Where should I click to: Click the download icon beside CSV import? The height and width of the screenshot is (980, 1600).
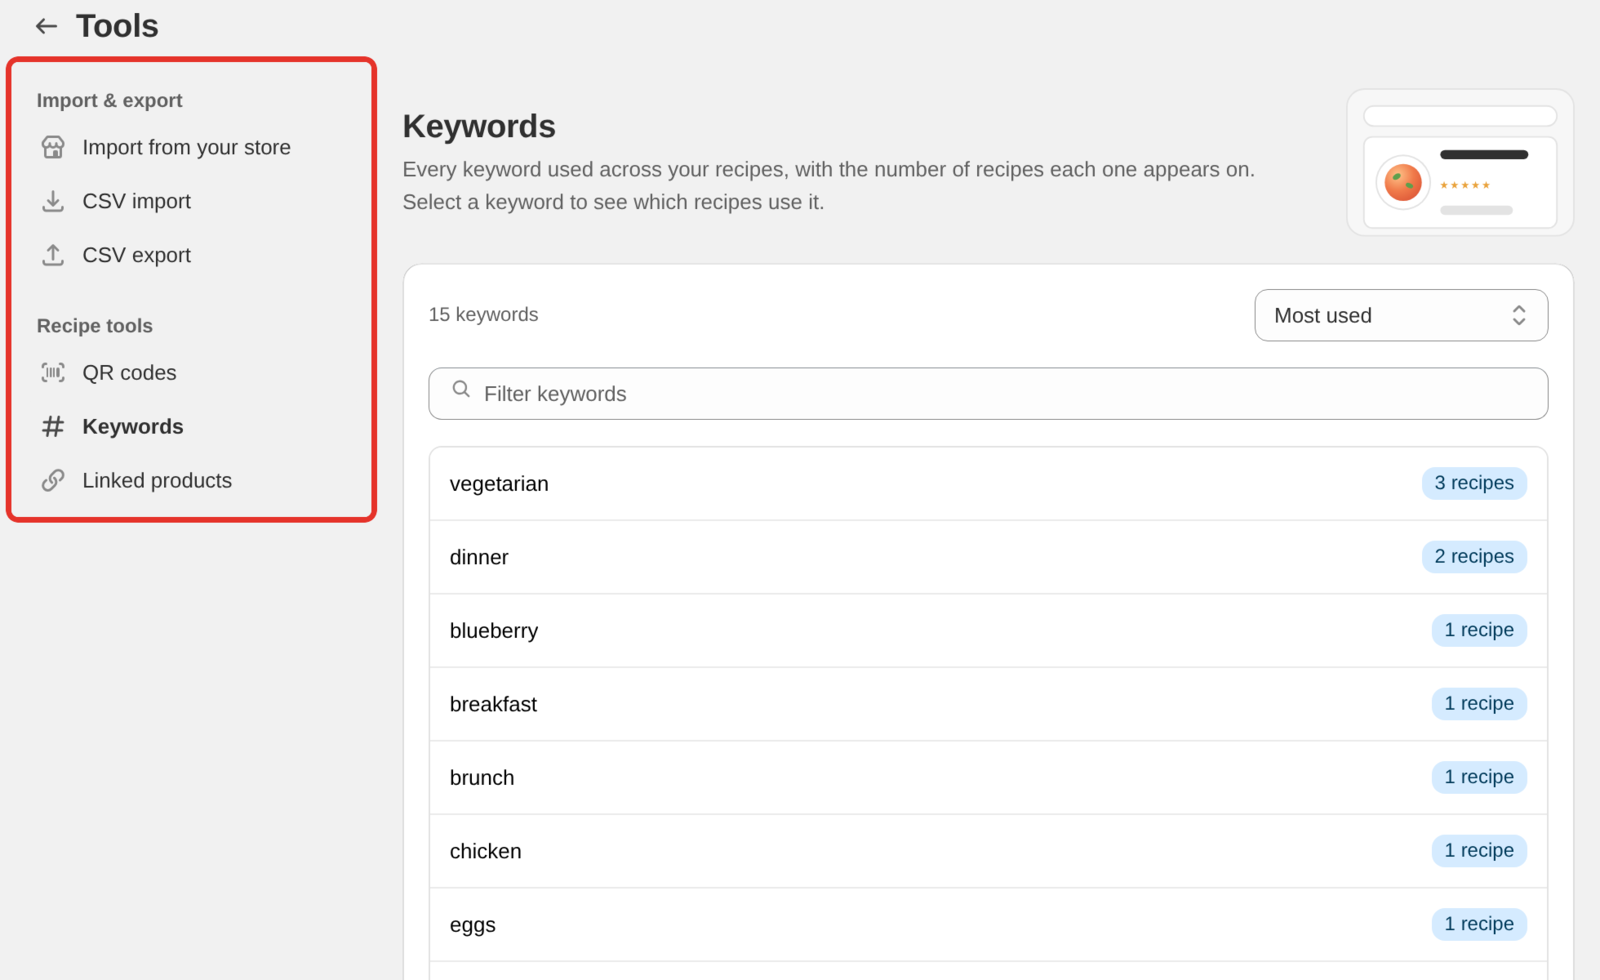[x=53, y=201]
